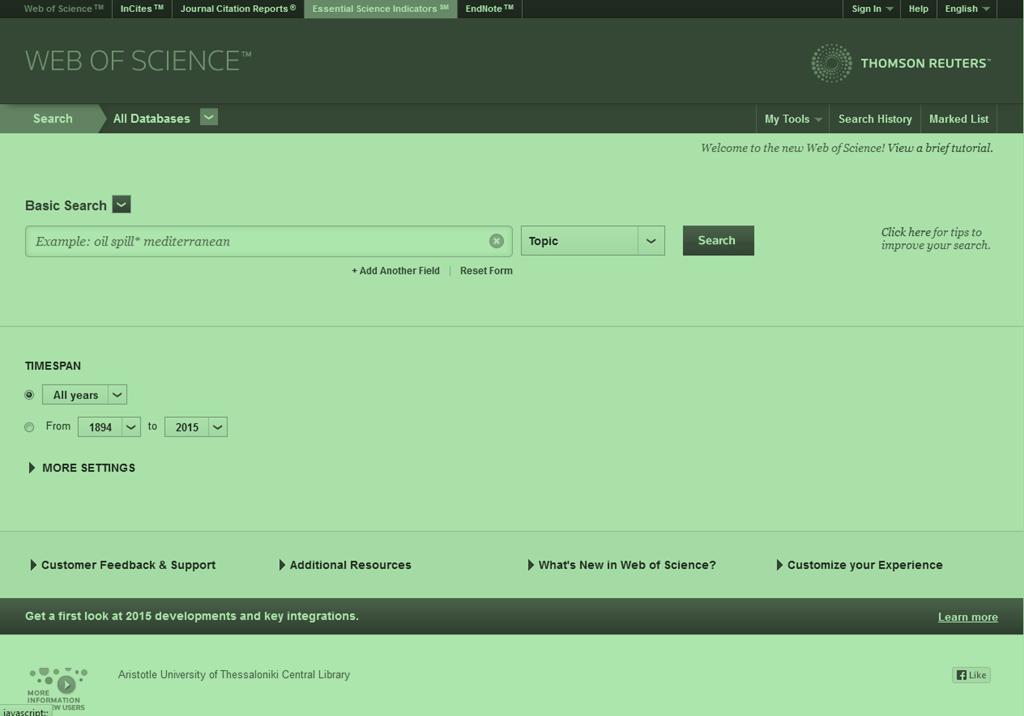1024x716 pixels.
Task: Expand Customize your Experience section
Action: 859,565
